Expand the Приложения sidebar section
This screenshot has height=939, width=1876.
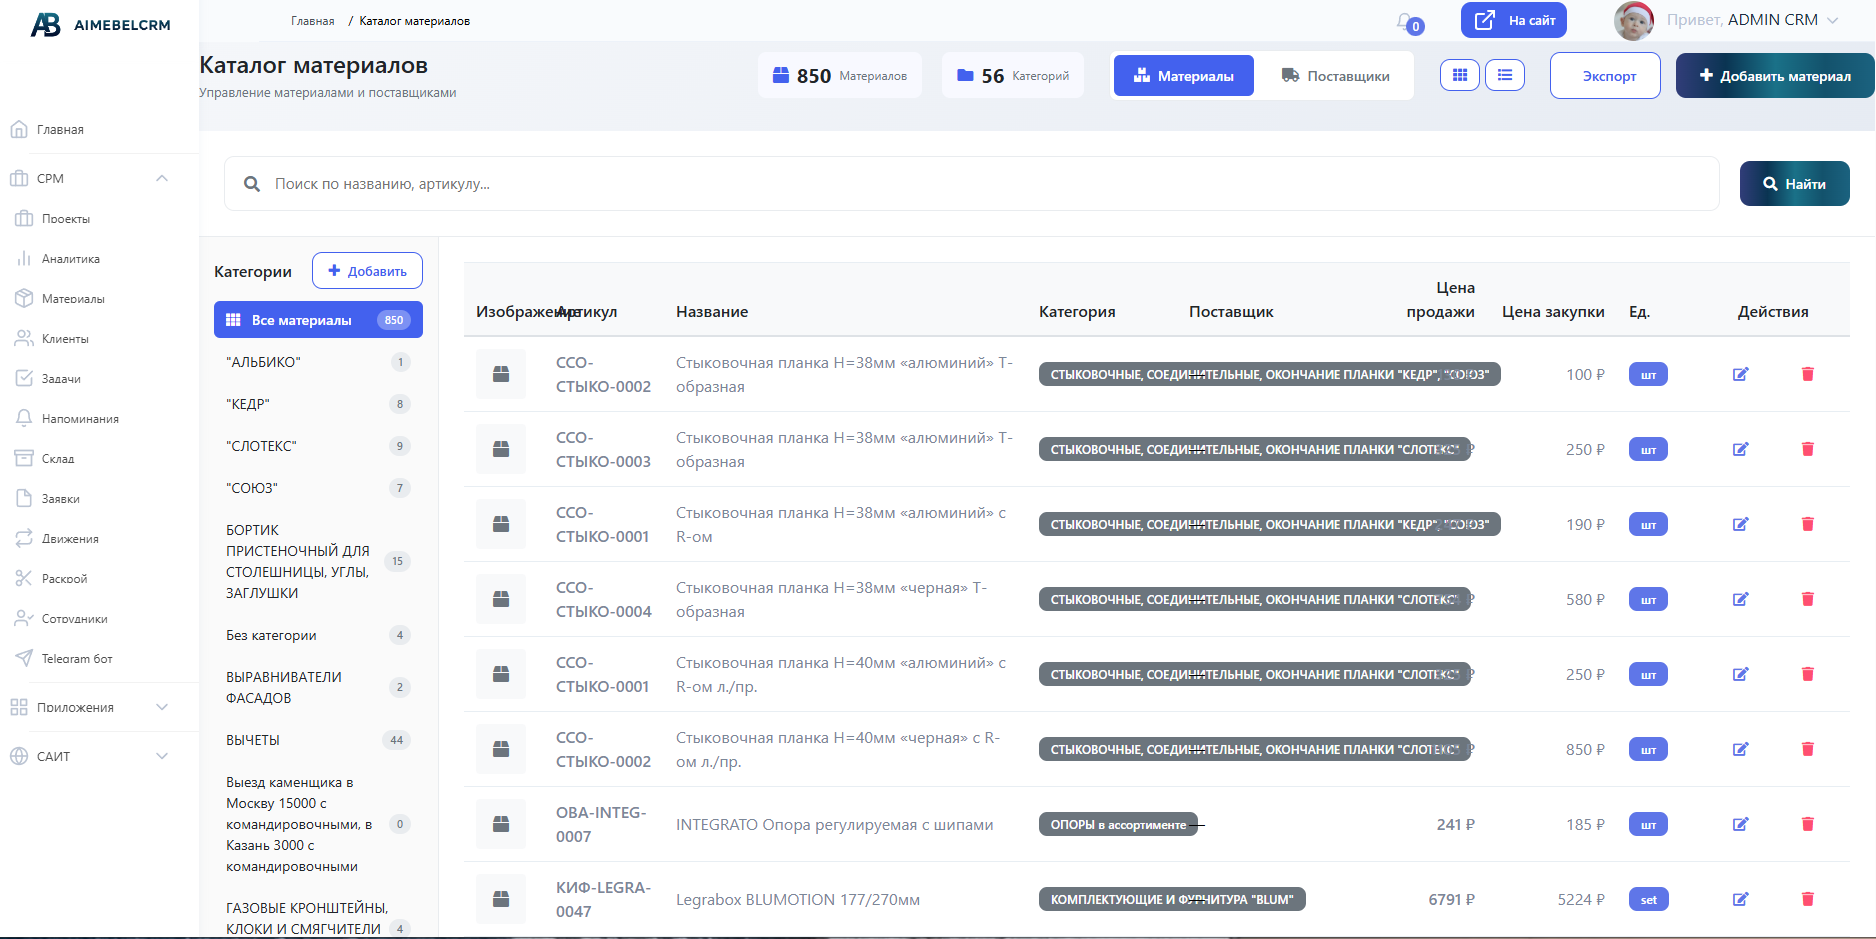[x=162, y=707]
